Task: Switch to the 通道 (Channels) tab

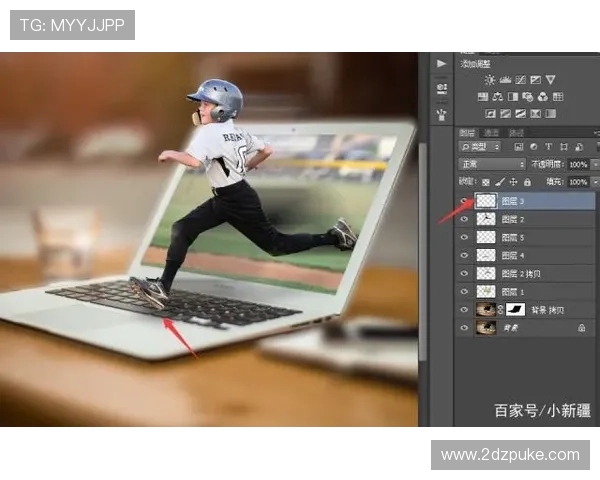Action: pos(491,132)
